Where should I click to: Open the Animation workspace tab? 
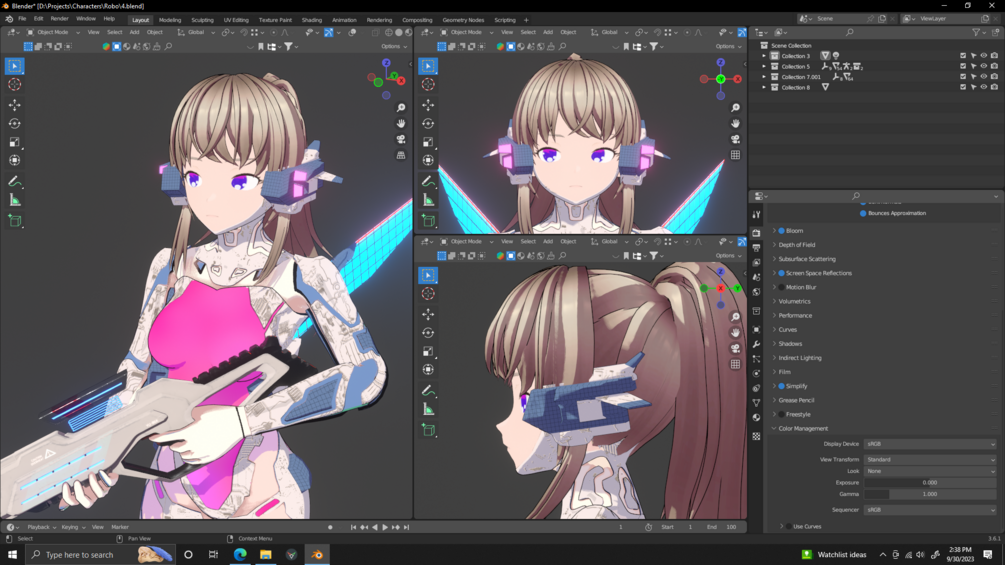(344, 20)
